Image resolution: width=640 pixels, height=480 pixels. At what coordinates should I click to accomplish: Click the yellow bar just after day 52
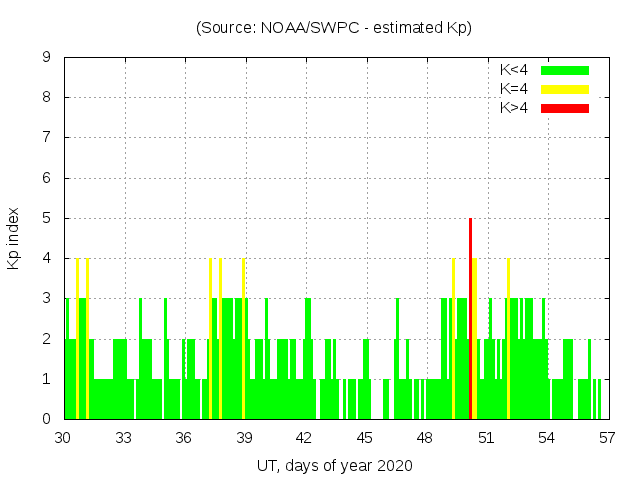(x=508, y=338)
